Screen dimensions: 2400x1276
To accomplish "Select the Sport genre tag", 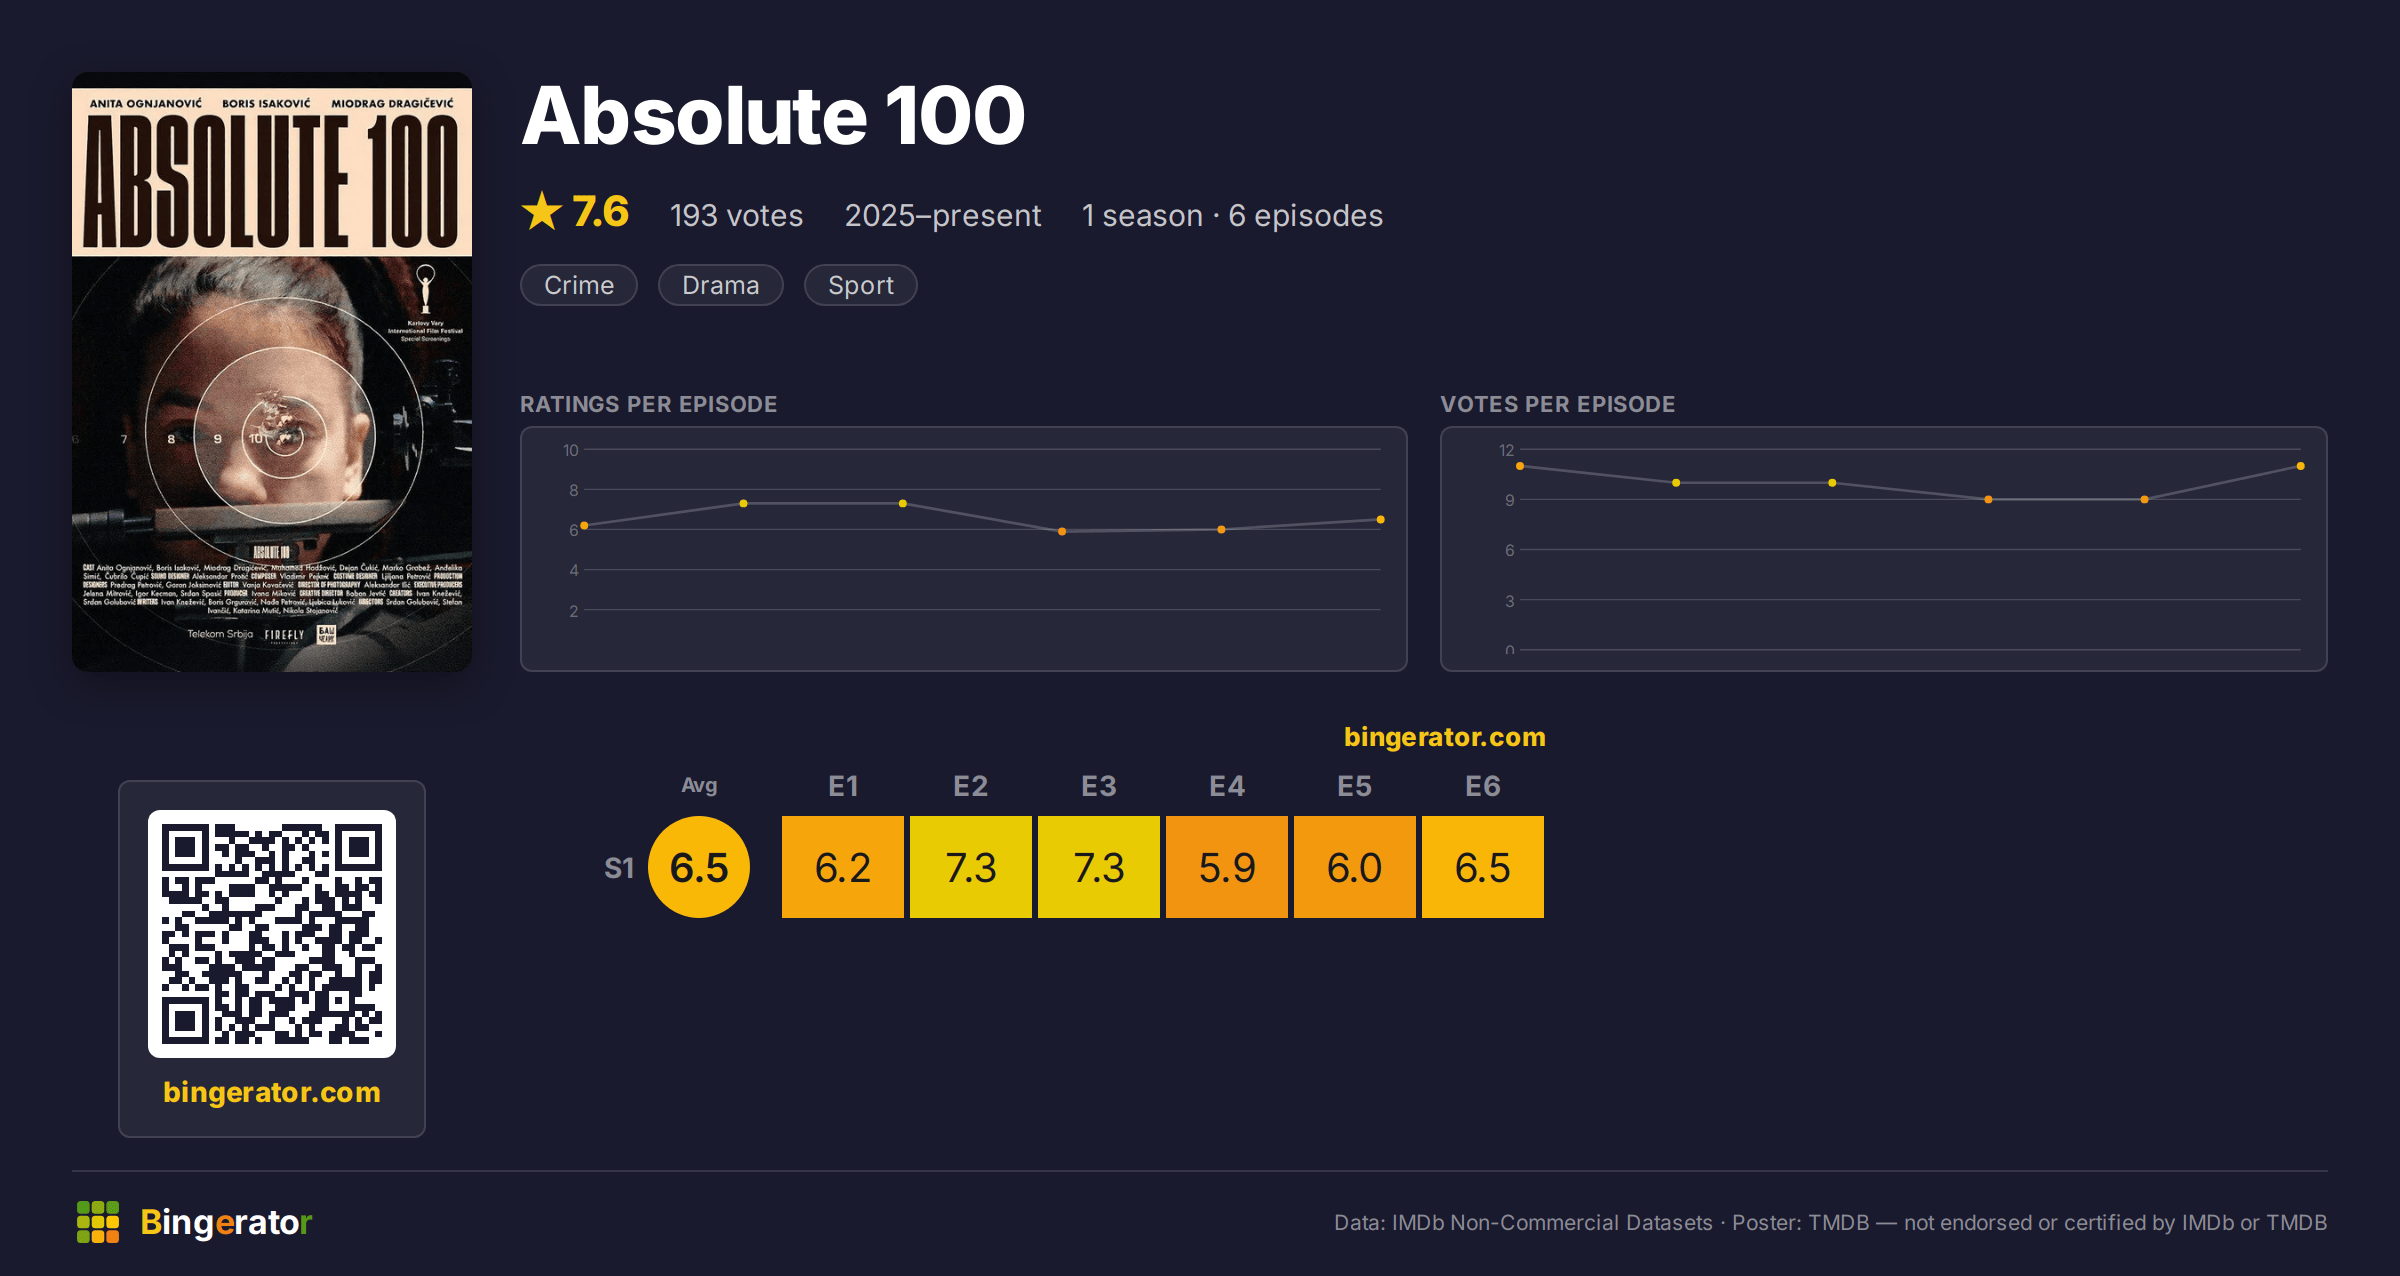I will click(x=861, y=285).
